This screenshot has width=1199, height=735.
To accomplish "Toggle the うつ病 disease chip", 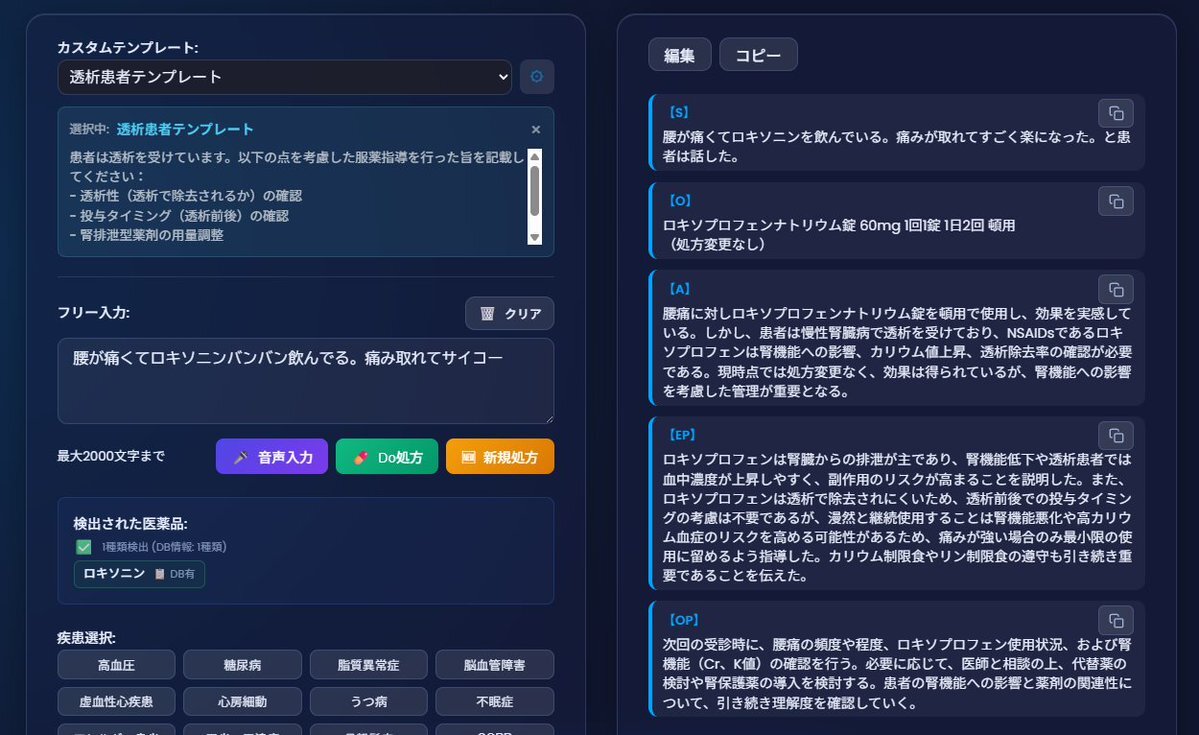I will (369, 701).
